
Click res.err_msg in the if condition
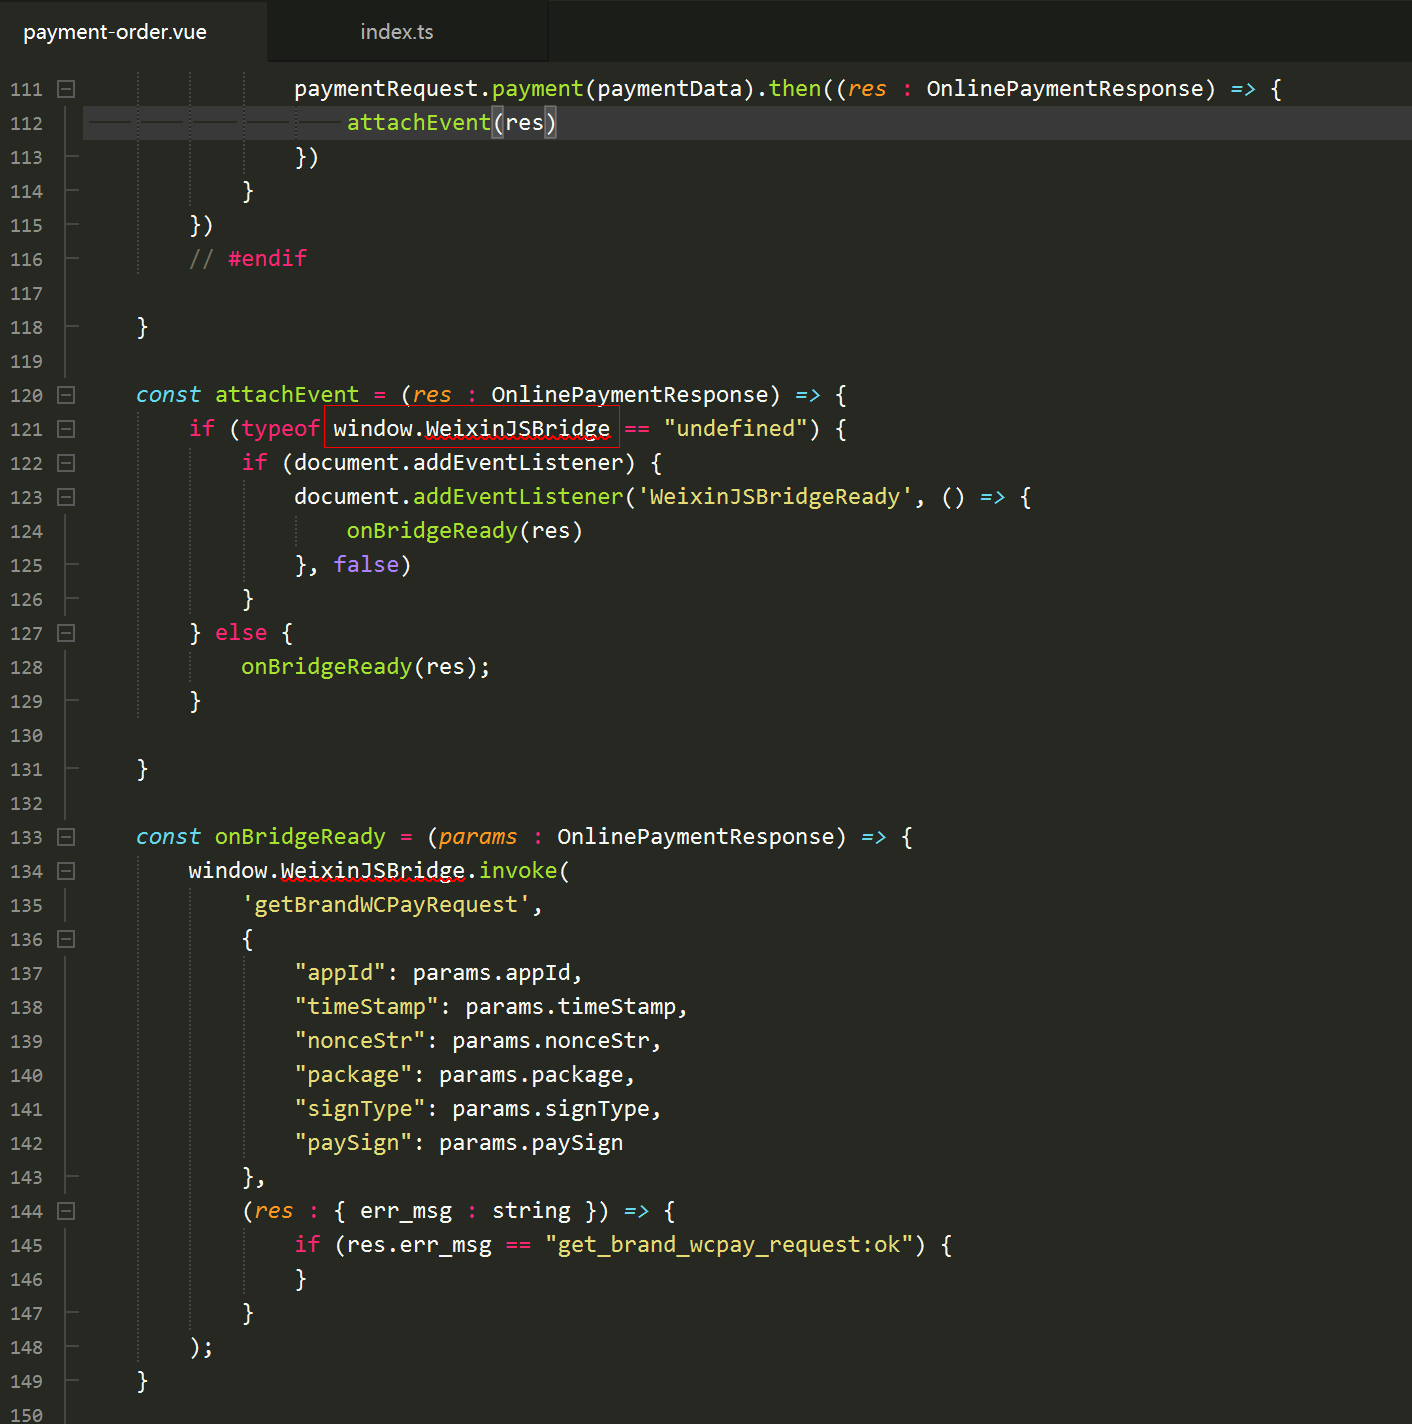pos(419,1245)
